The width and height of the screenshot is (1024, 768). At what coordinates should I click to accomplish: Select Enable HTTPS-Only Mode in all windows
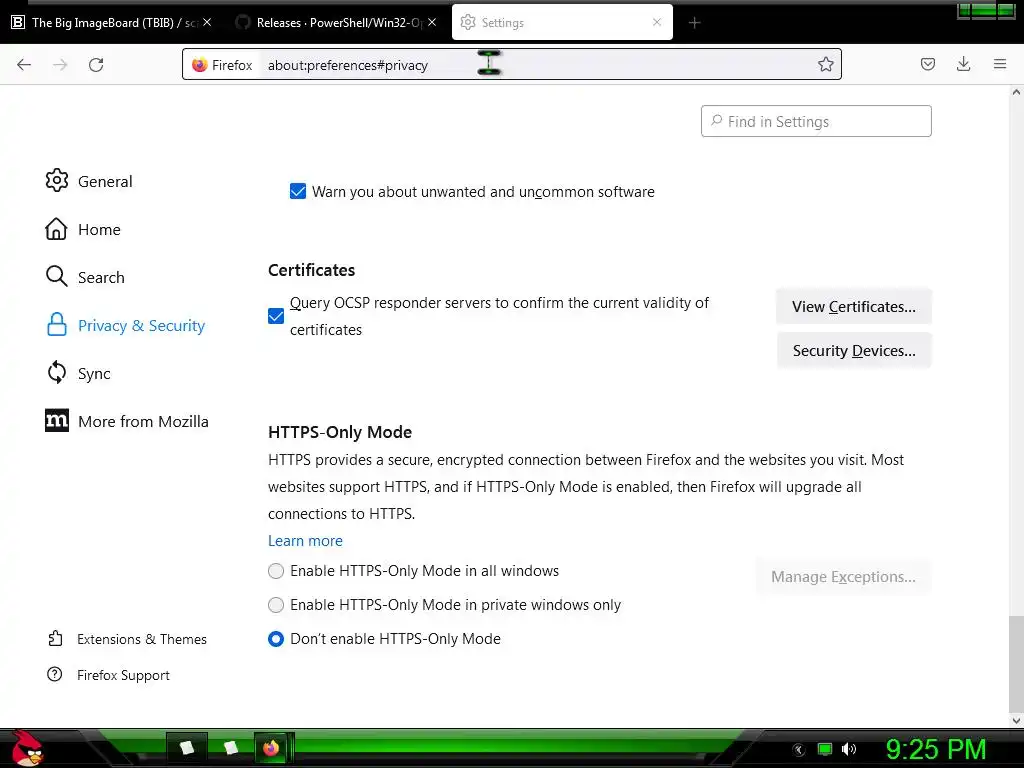(276, 571)
